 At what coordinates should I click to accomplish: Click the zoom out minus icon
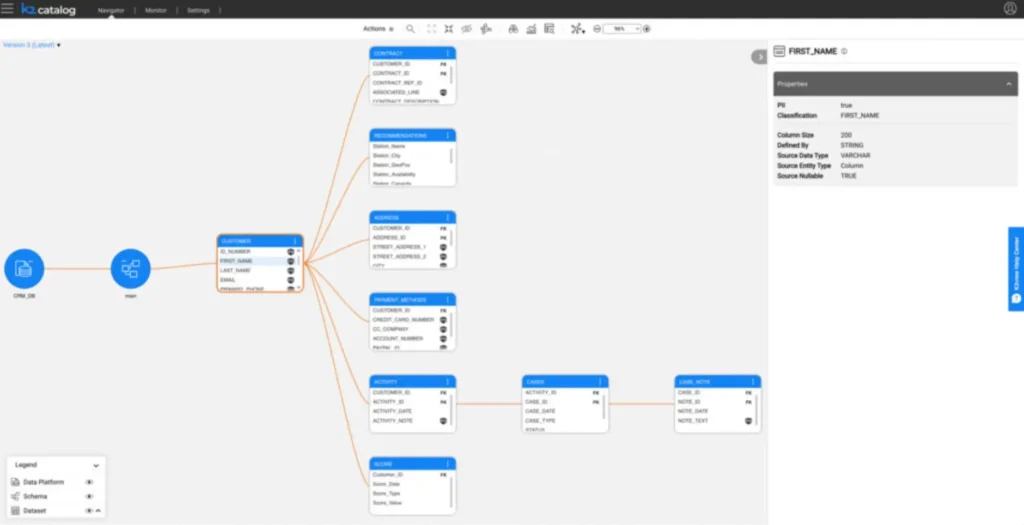597,29
